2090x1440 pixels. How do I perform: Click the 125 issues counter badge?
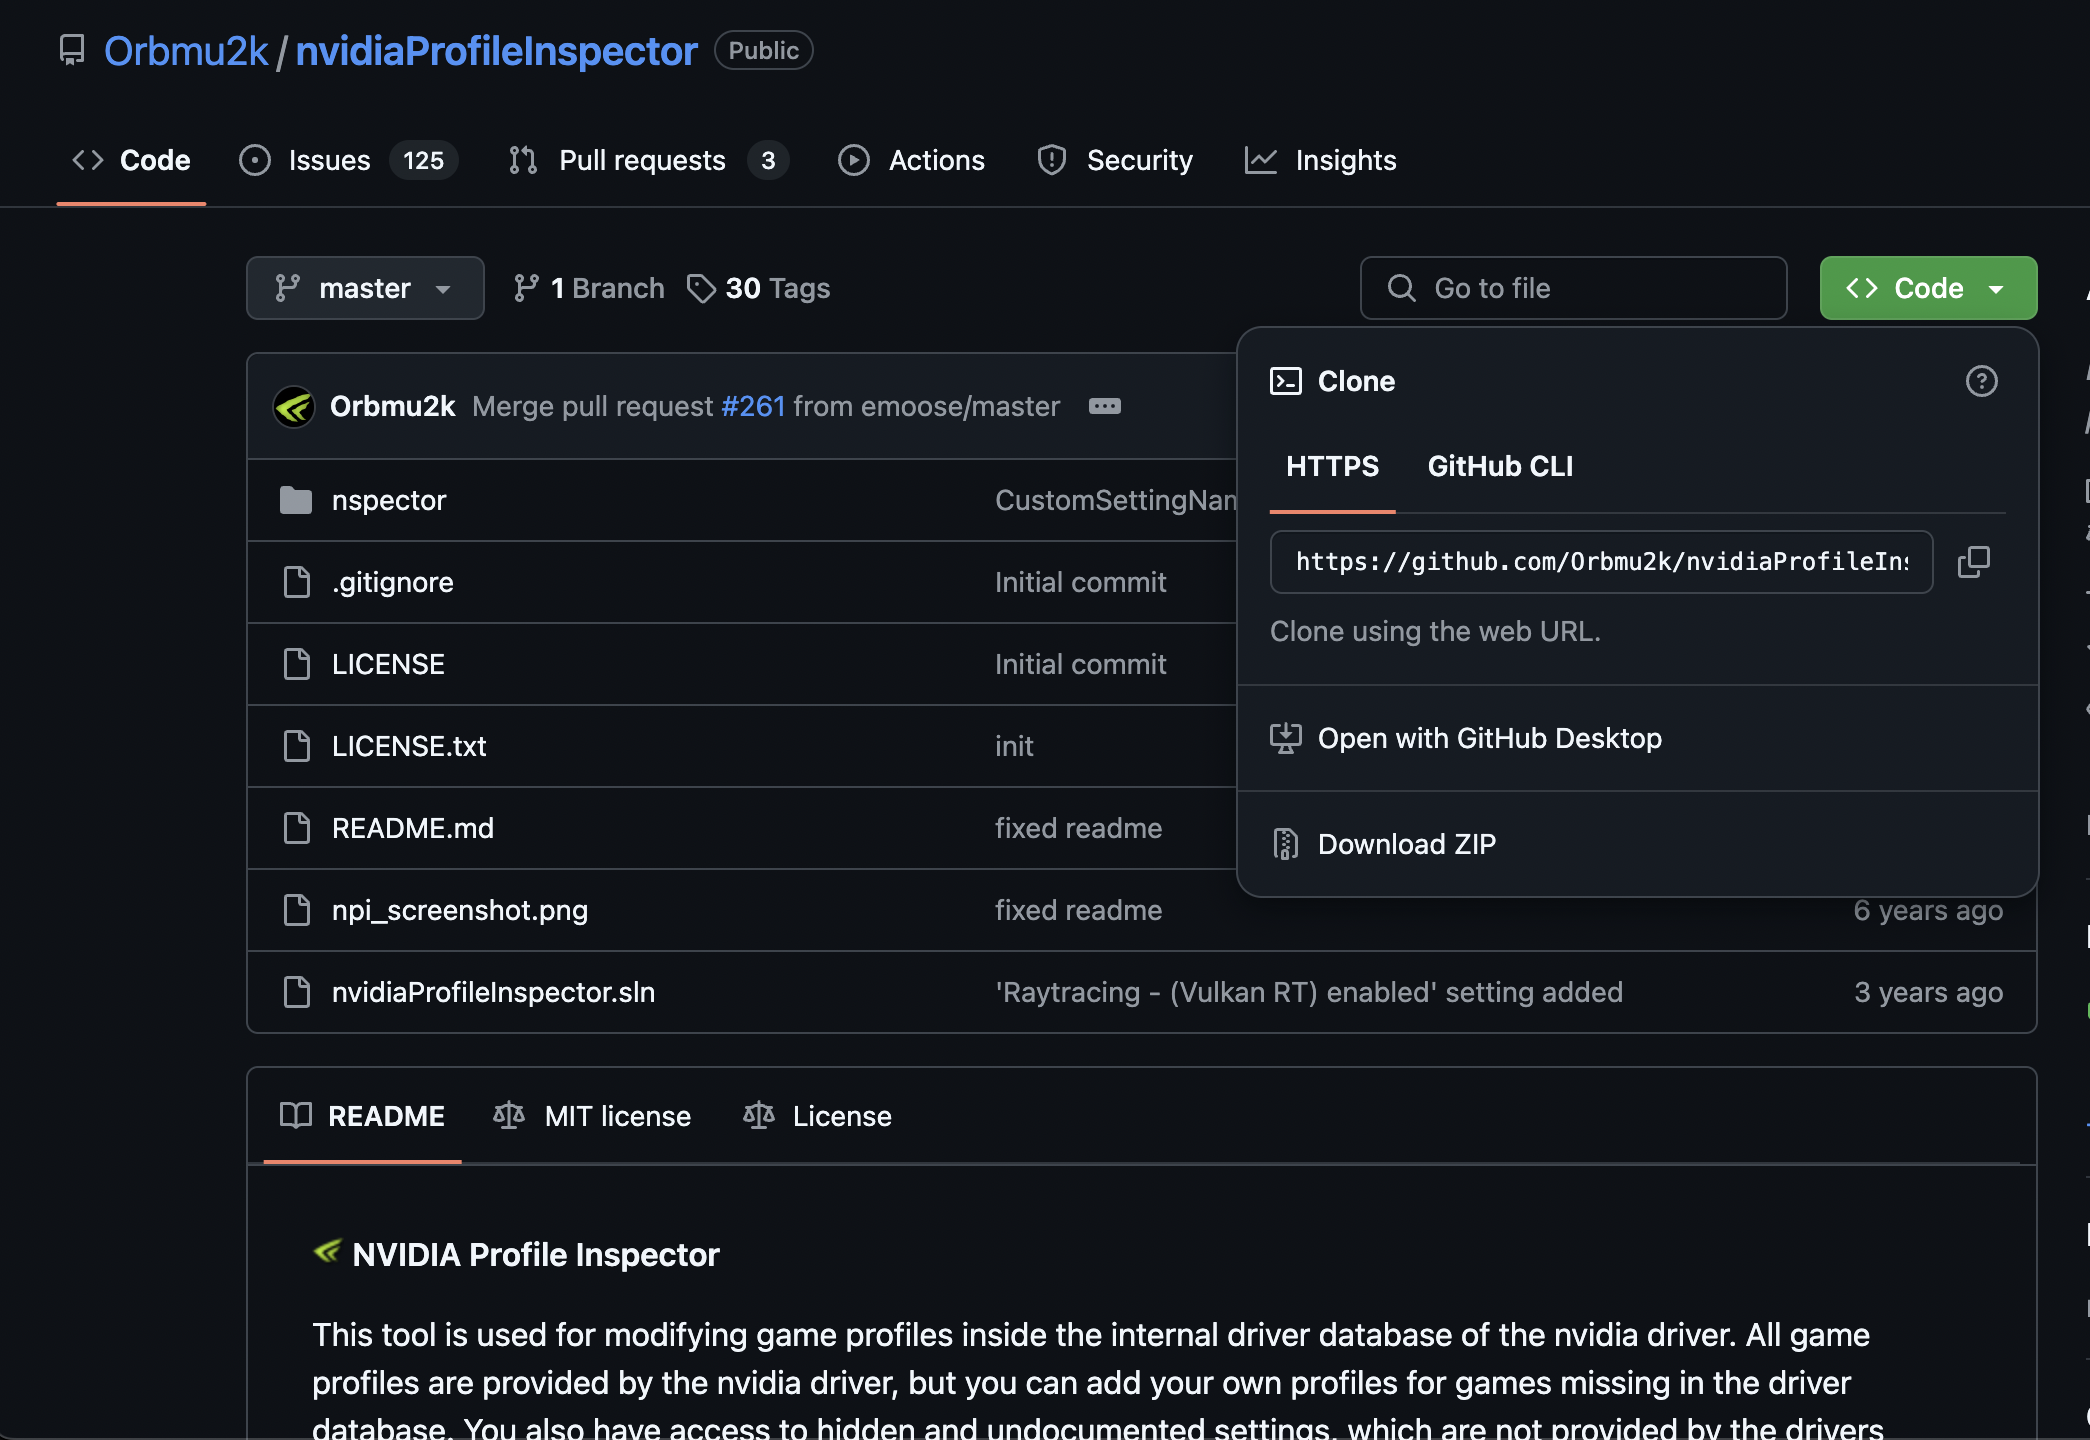[x=423, y=160]
